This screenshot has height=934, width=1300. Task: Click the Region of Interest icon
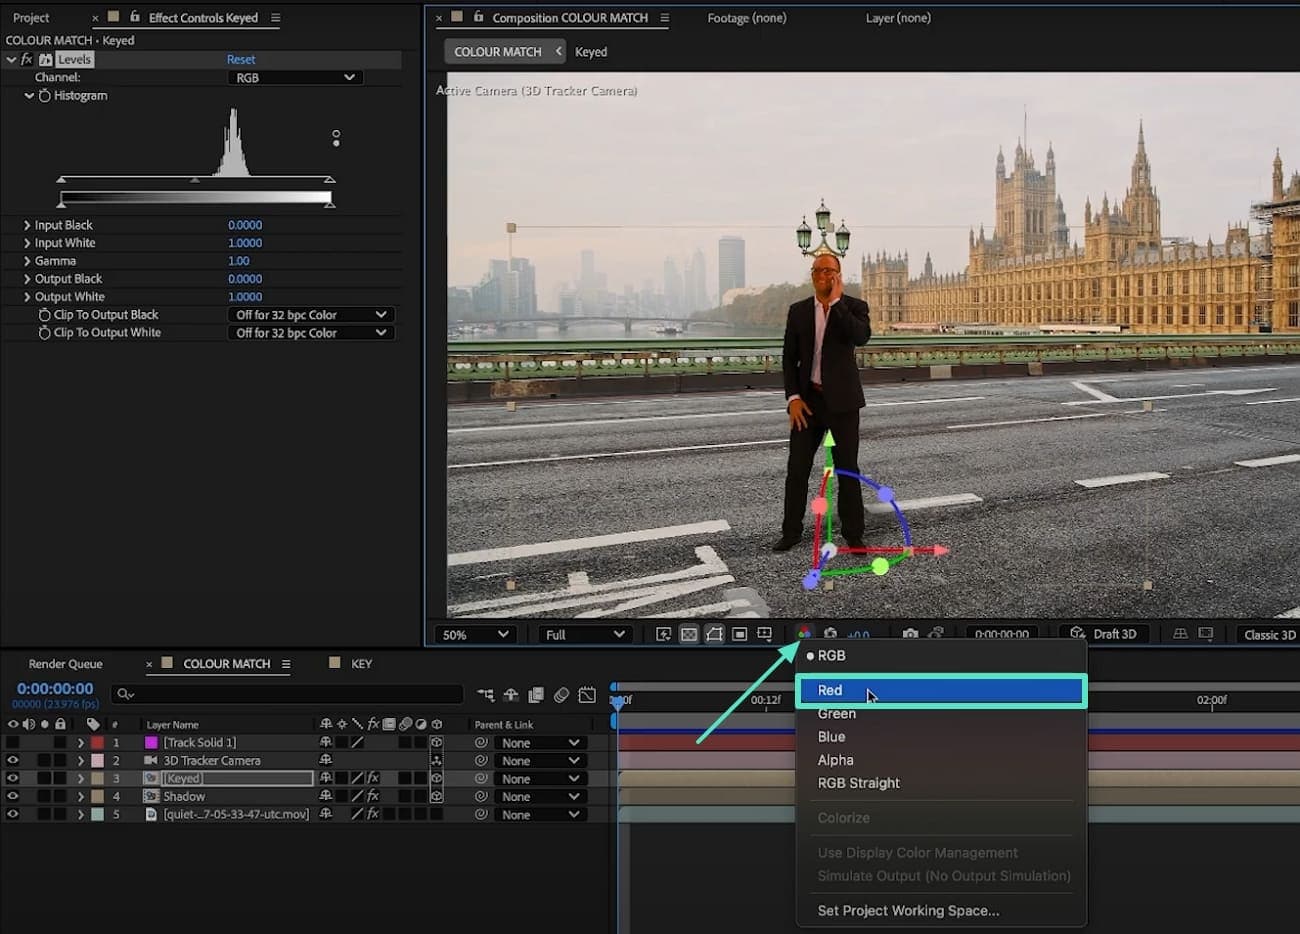coord(739,634)
